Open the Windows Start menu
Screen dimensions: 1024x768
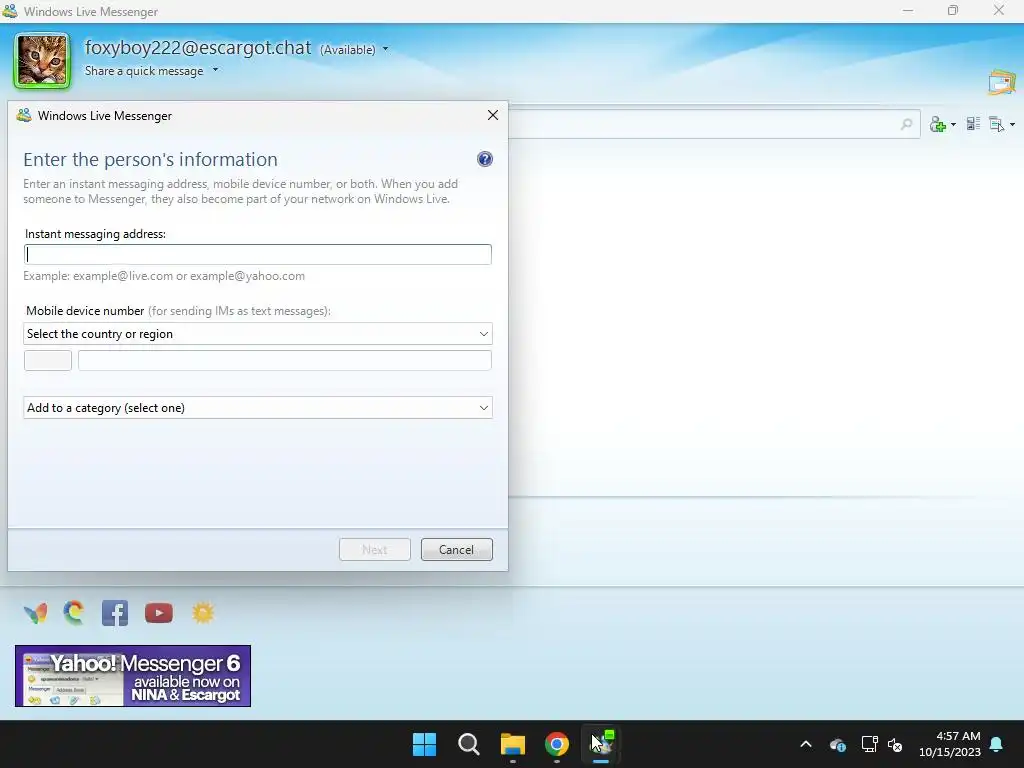[424, 744]
